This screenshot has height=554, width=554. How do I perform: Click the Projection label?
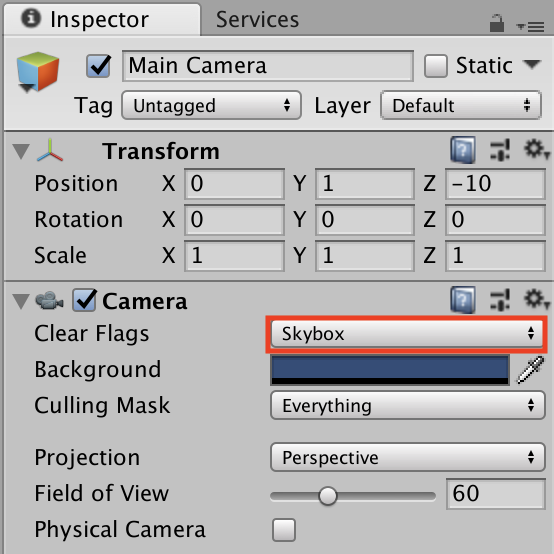[x=87, y=458]
